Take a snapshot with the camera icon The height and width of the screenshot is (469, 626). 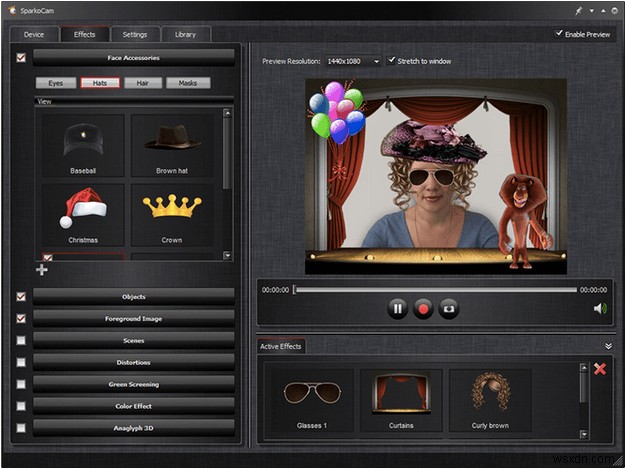coord(448,309)
